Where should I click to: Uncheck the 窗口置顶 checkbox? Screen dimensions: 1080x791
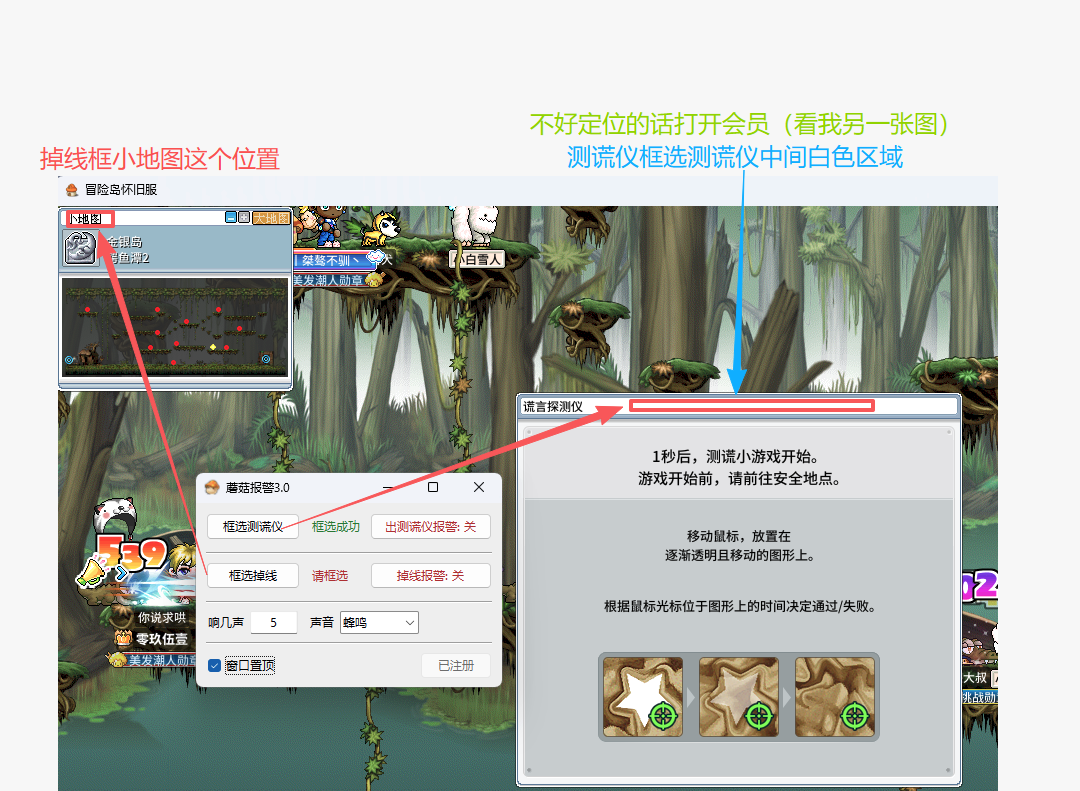click(x=214, y=666)
